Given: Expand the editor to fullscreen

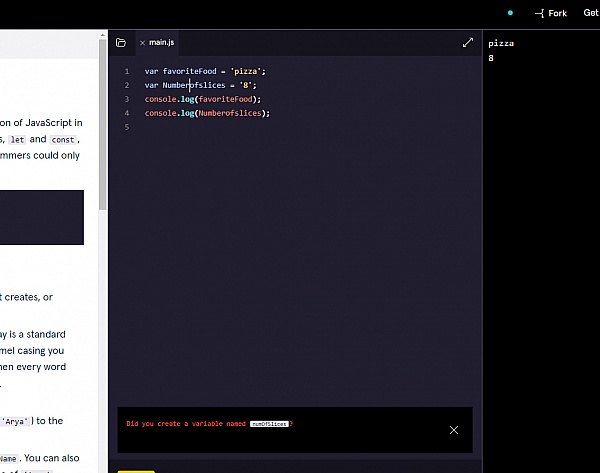Looking at the screenshot, I should (x=468, y=42).
